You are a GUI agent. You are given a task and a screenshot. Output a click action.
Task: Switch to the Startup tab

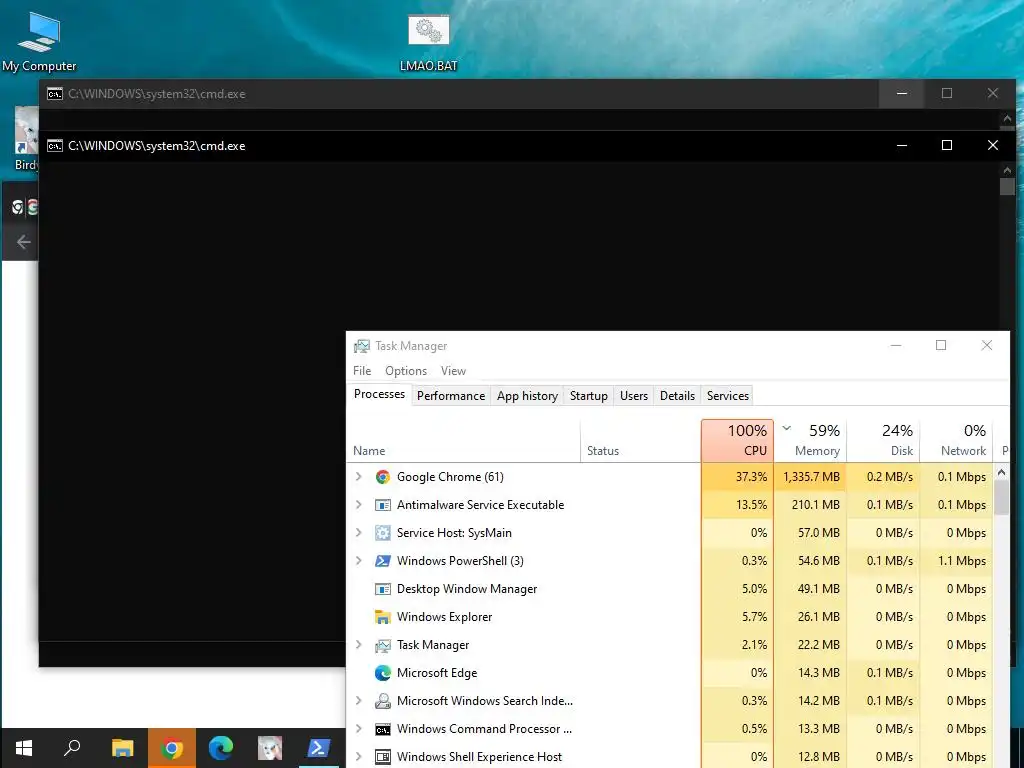pyautogui.click(x=588, y=396)
